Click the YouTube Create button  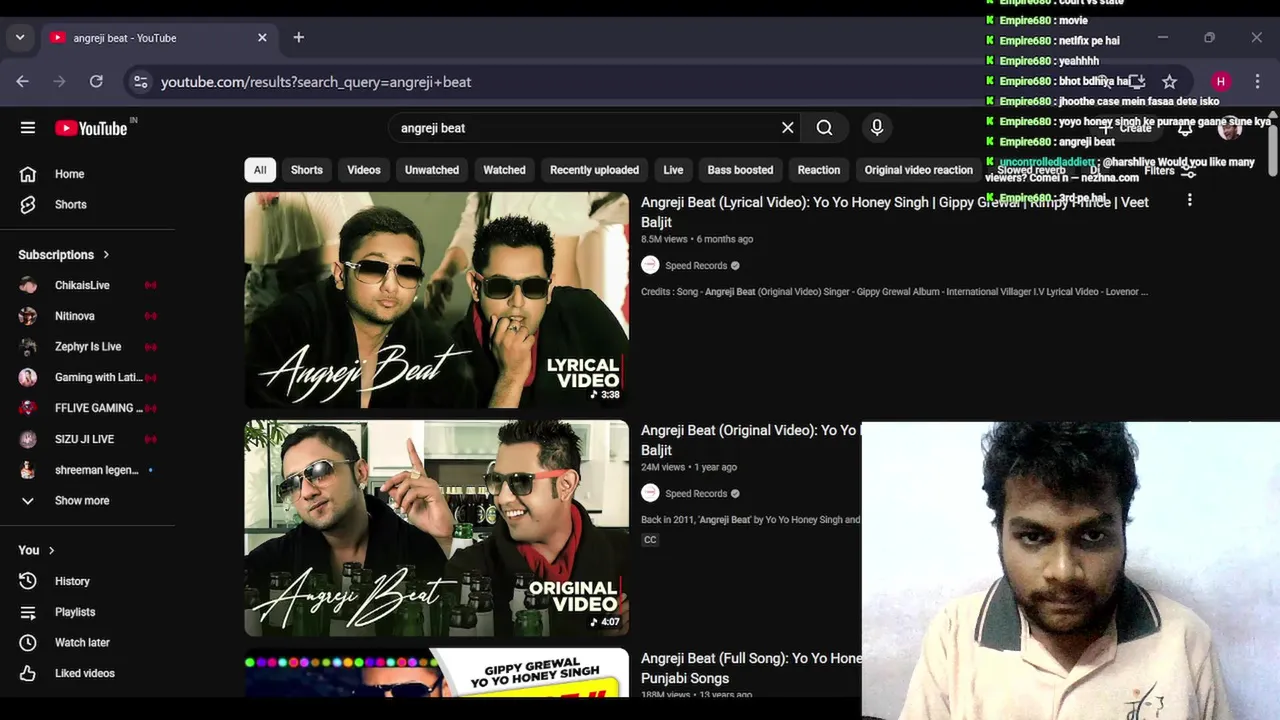click(1126, 128)
